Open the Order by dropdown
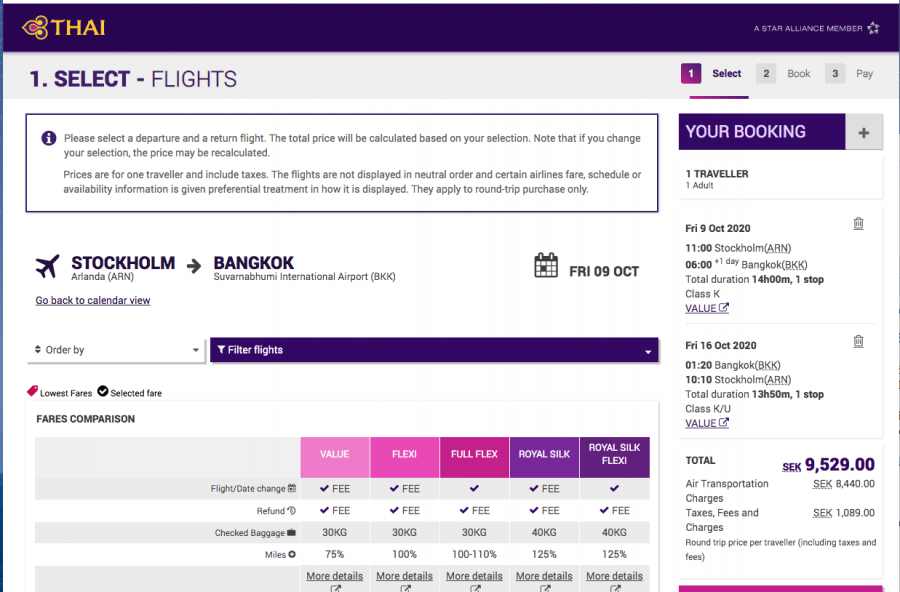This screenshot has width=900, height=592. click(115, 350)
